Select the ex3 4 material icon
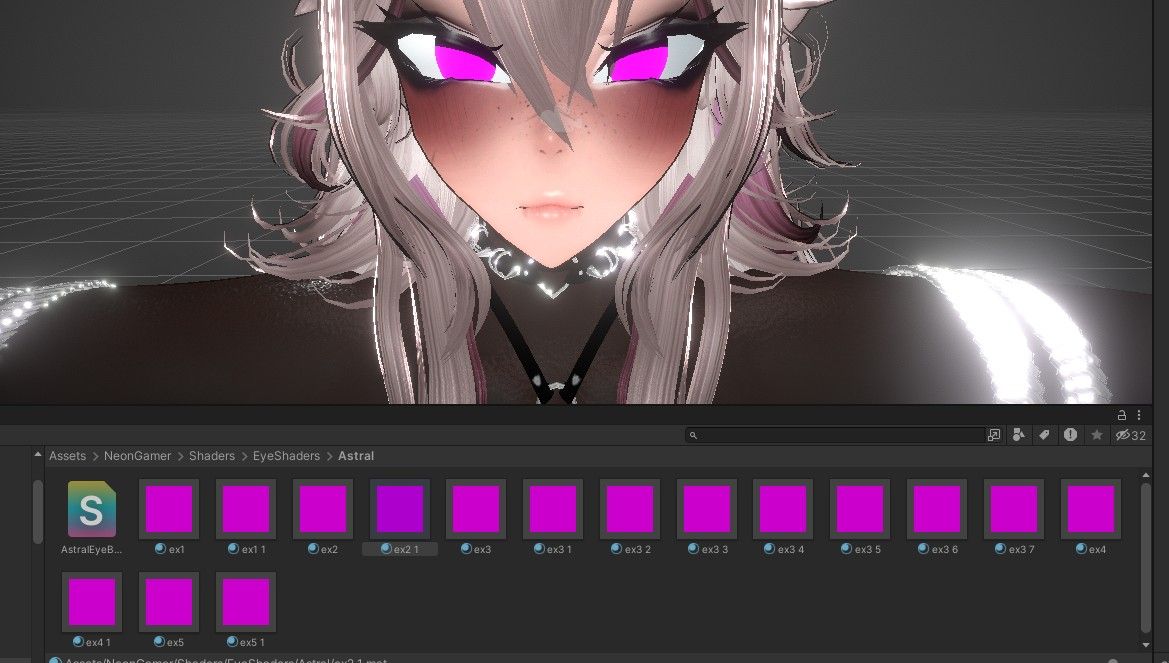This screenshot has width=1169, height=663. point(783,509)
